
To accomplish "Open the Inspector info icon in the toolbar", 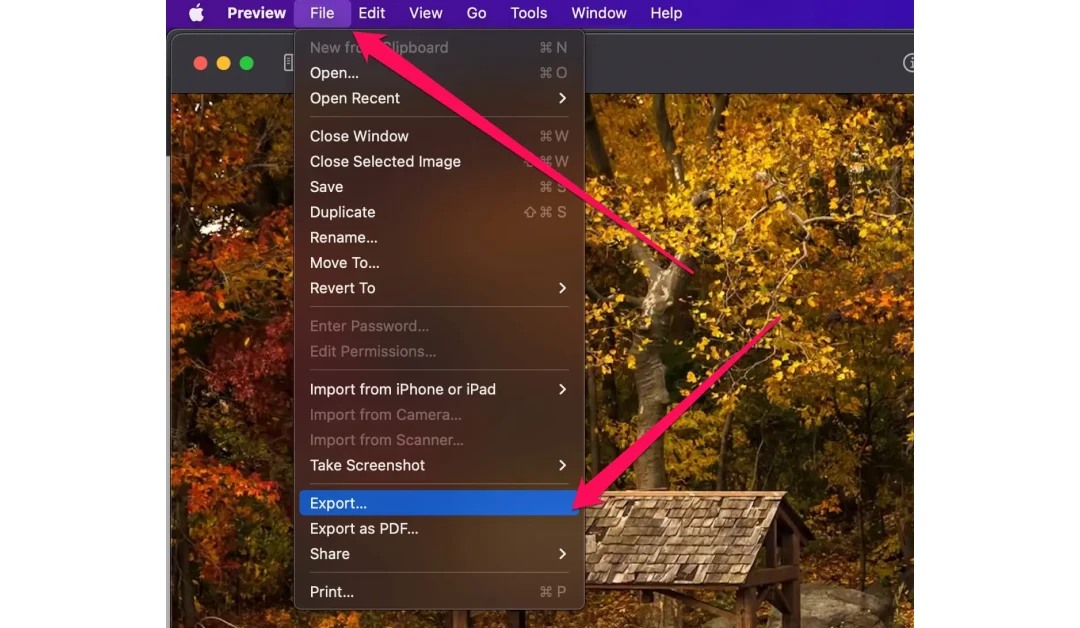I will tap(909, 62).
